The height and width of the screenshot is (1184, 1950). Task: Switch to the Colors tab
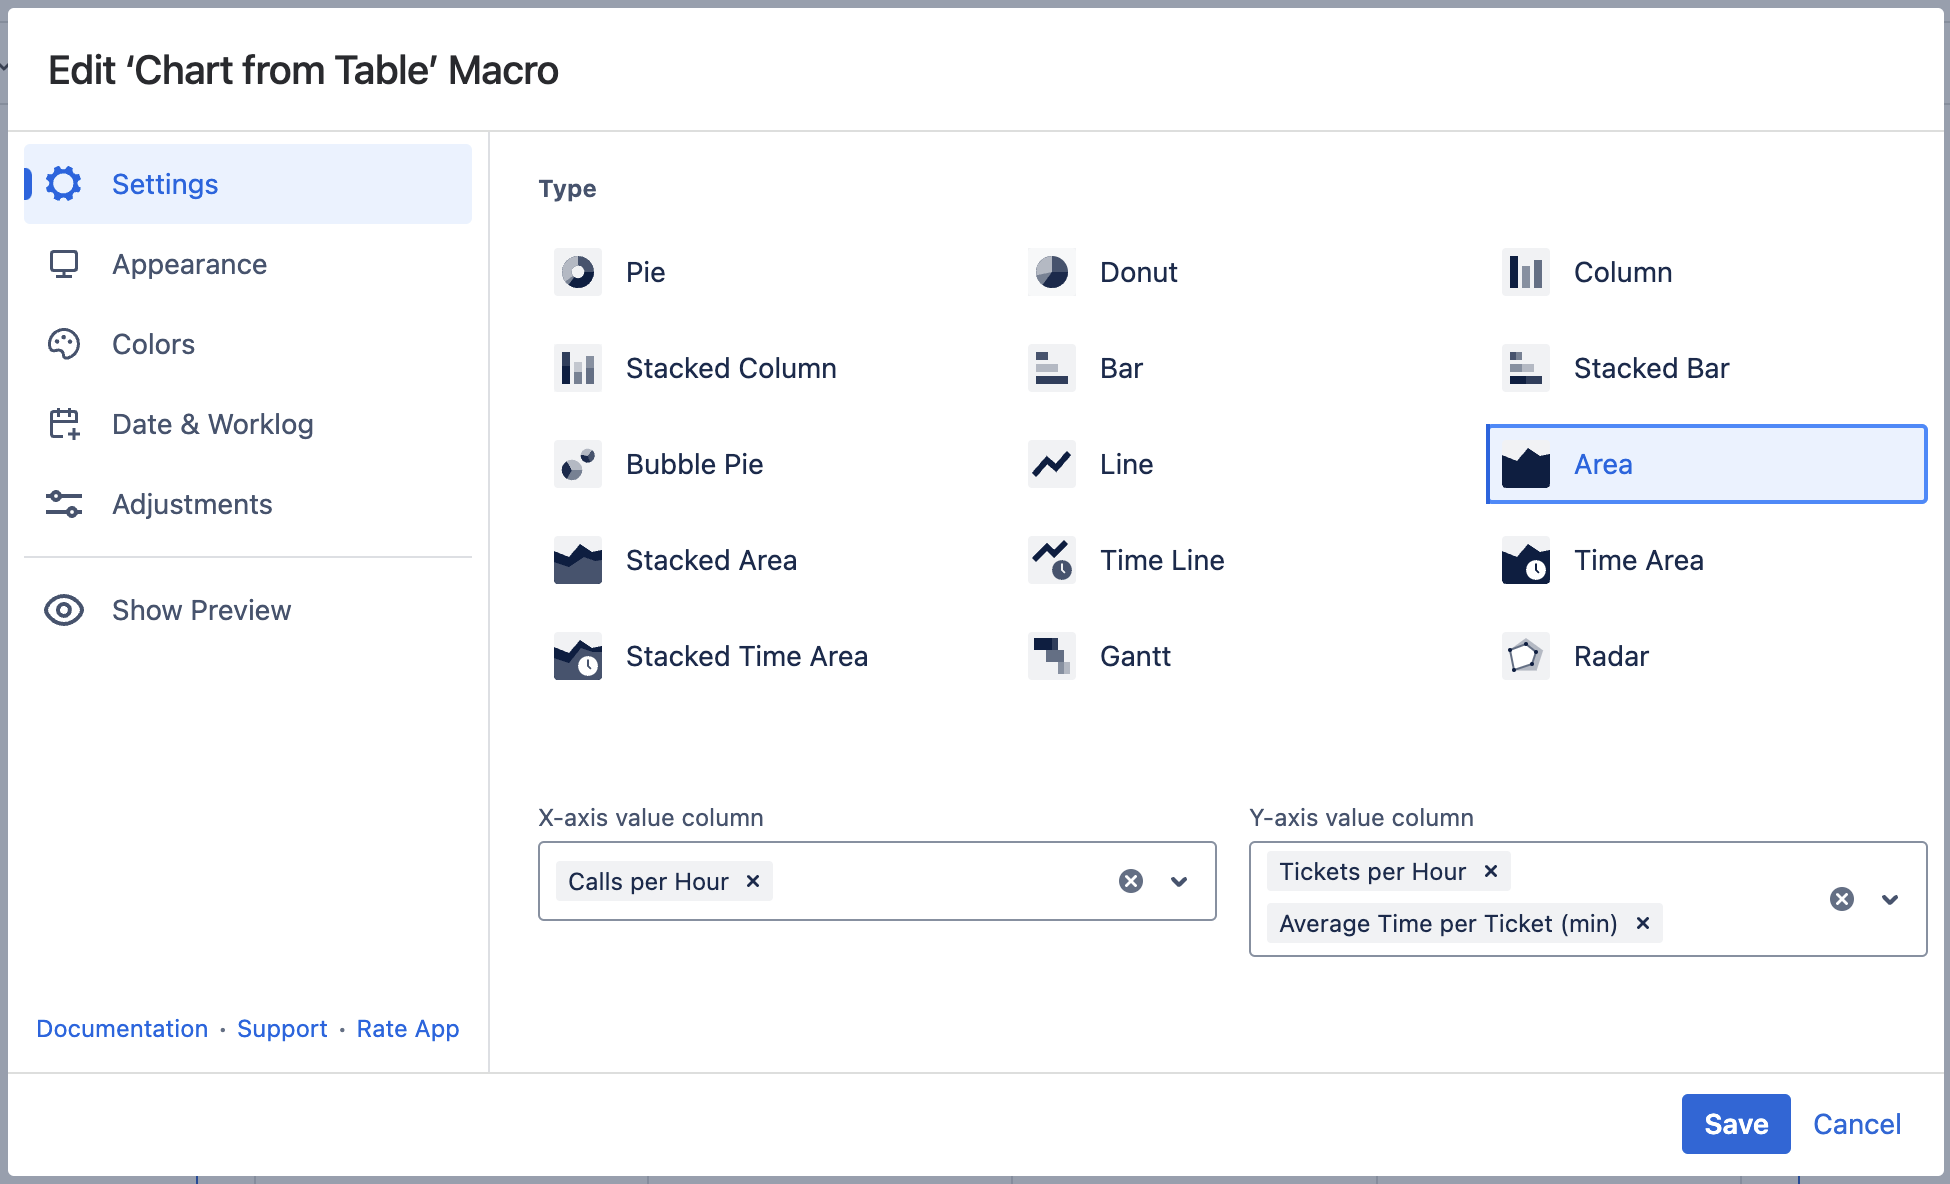[x=153, y=344]
